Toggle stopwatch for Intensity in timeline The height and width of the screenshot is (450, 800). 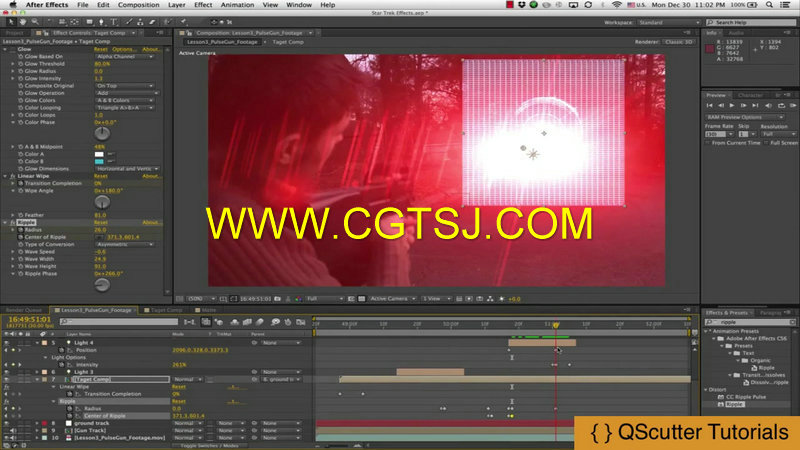coord(62,365)
